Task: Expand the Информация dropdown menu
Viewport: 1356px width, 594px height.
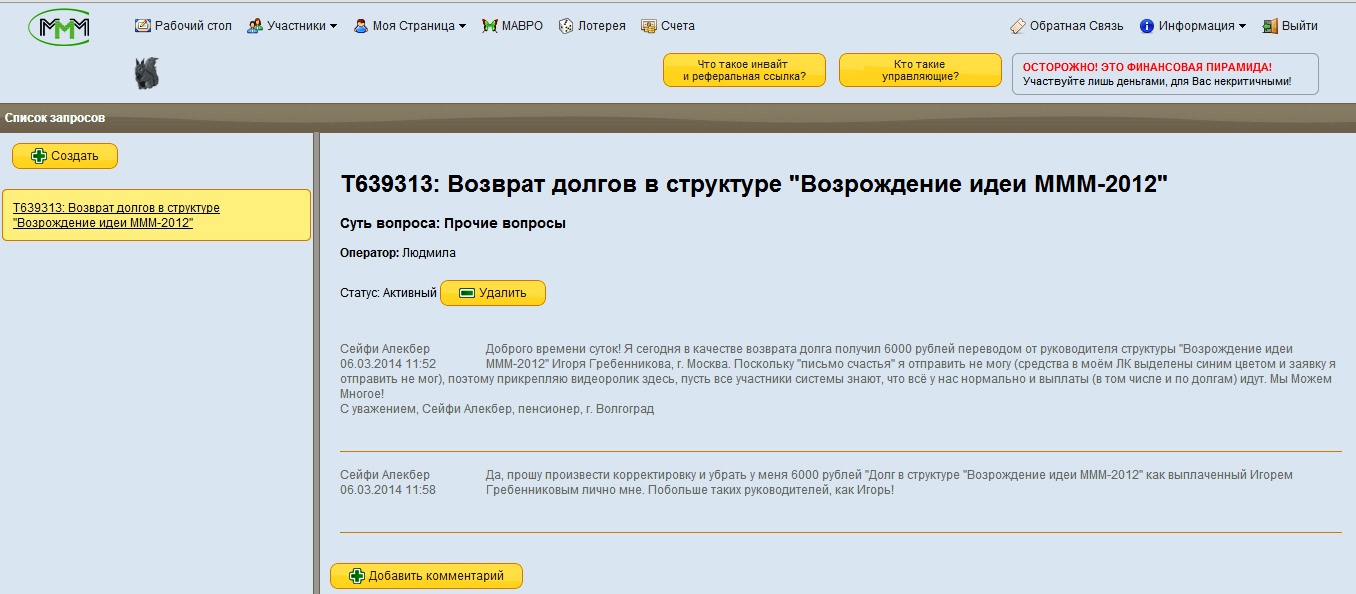Action: click(x=1193, y=26)
